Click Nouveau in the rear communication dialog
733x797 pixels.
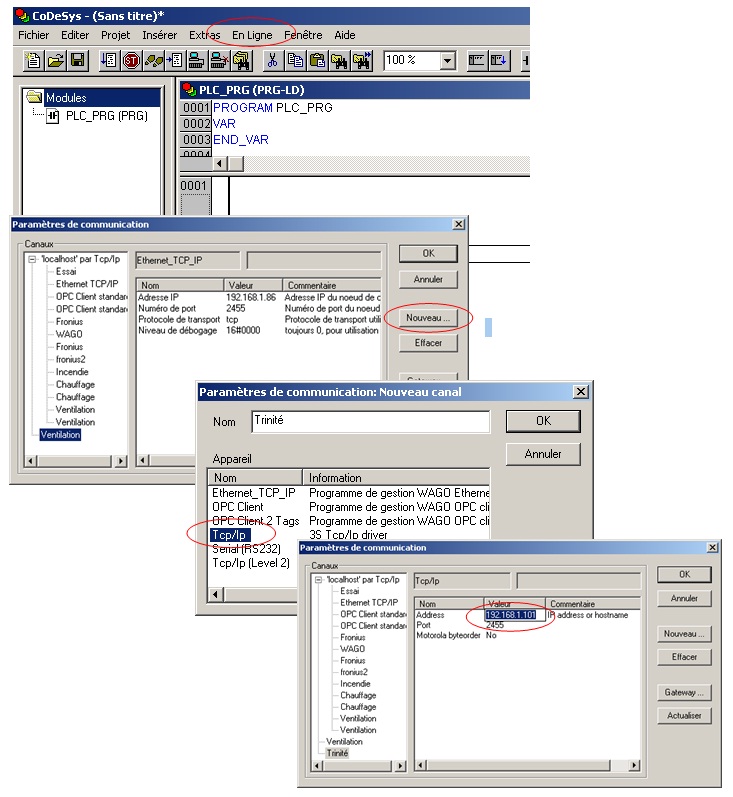428,318
